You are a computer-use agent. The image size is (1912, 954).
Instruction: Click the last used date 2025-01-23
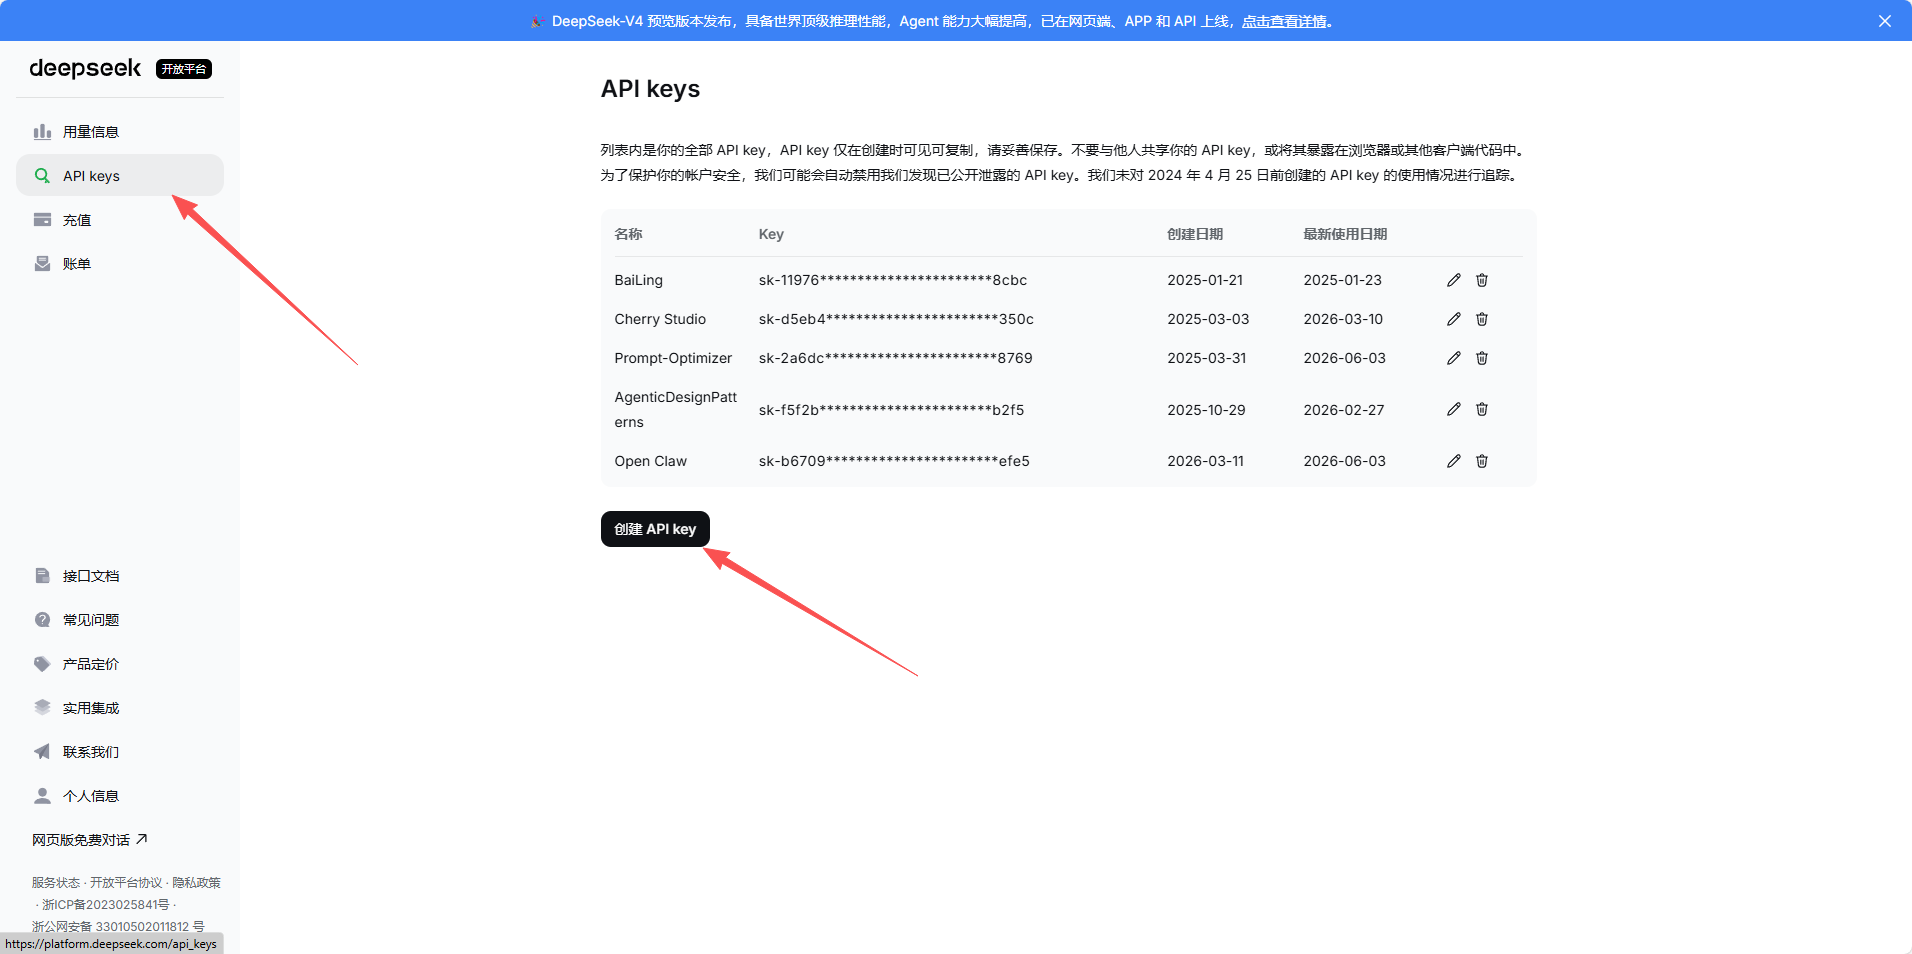tap(1342, 280)
